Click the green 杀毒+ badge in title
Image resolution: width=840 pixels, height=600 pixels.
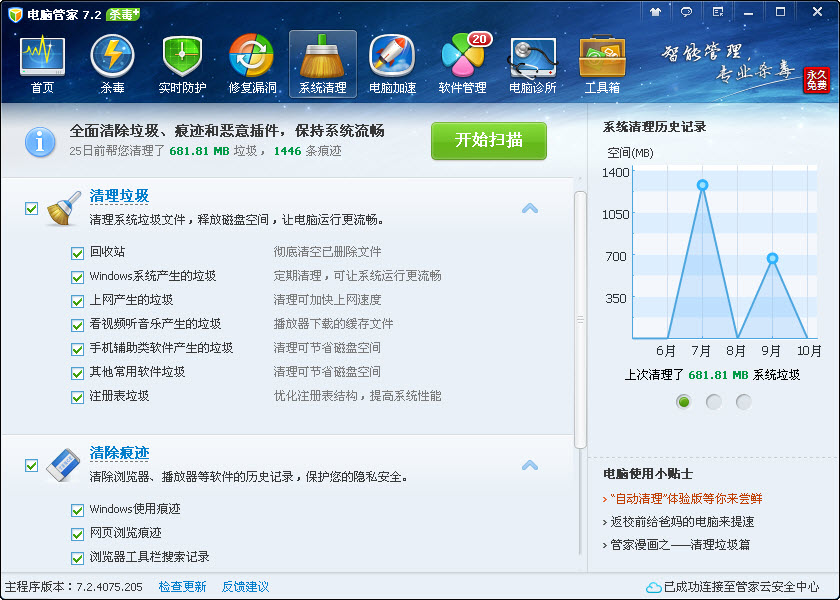pyautogui.click(x=123, y=14)
